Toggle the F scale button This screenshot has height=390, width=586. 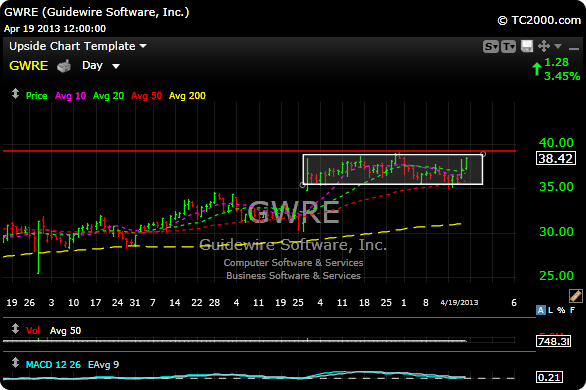tap(572, 310)
